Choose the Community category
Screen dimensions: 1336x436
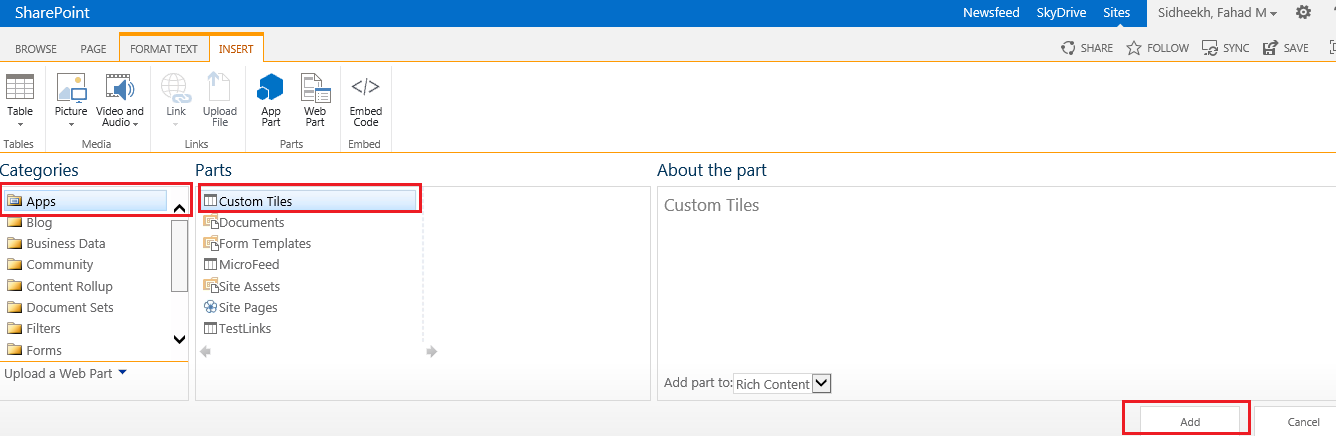click(x=50, y=265)
